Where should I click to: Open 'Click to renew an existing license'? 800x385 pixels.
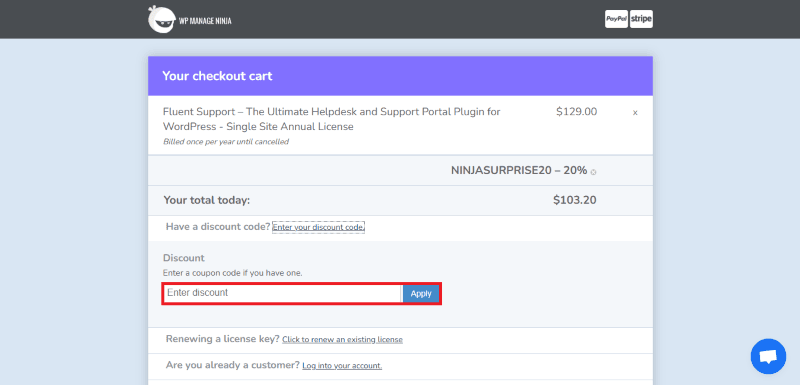[342, 340]
